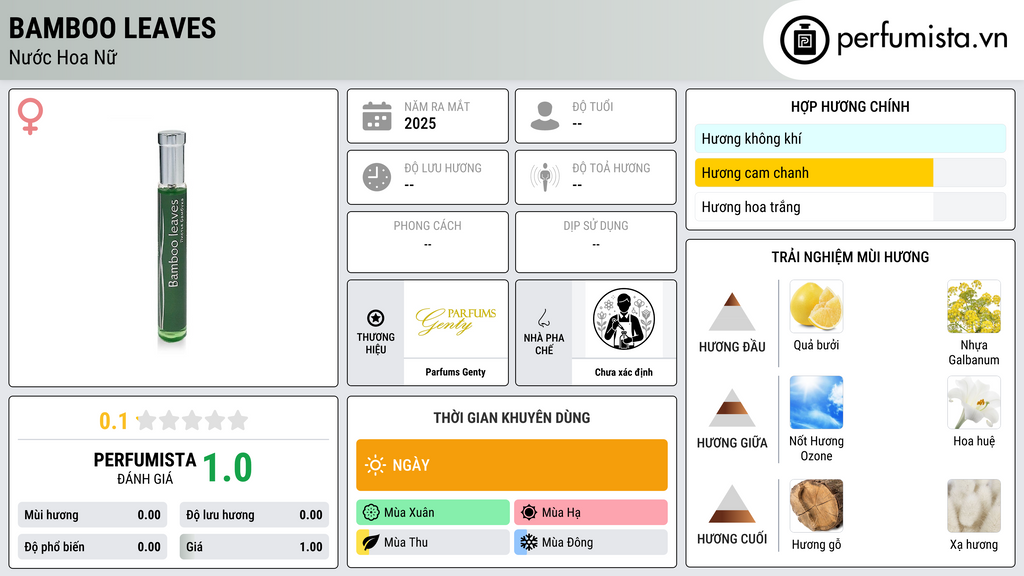The height and width of the screenshot is (576, 1024).
Task: Select the orange Ngày recommended time bar
Action: 512,465
